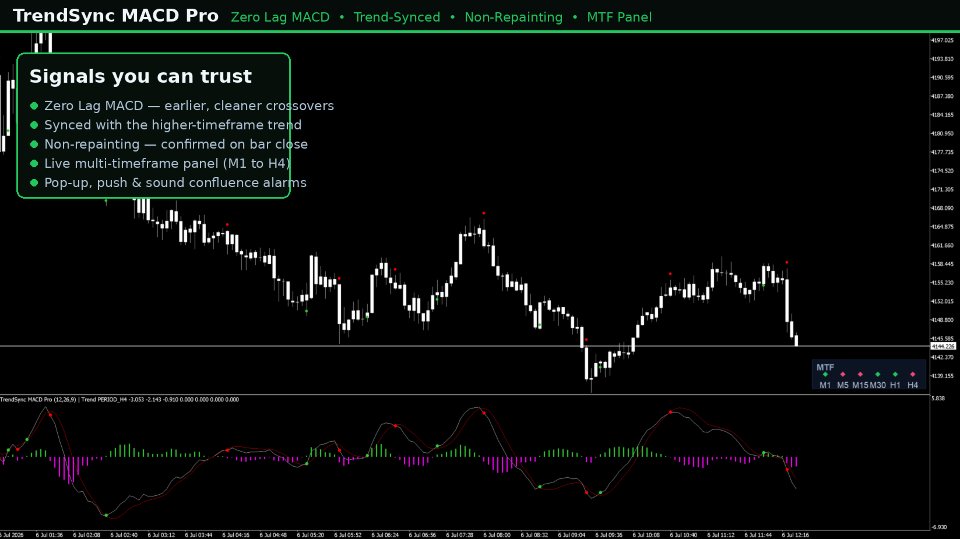Click the indicator subwindow label 'TrendSync MACD Pro (12,26,9)'
This screenshot has width=960, height=539.
[38, 399]
